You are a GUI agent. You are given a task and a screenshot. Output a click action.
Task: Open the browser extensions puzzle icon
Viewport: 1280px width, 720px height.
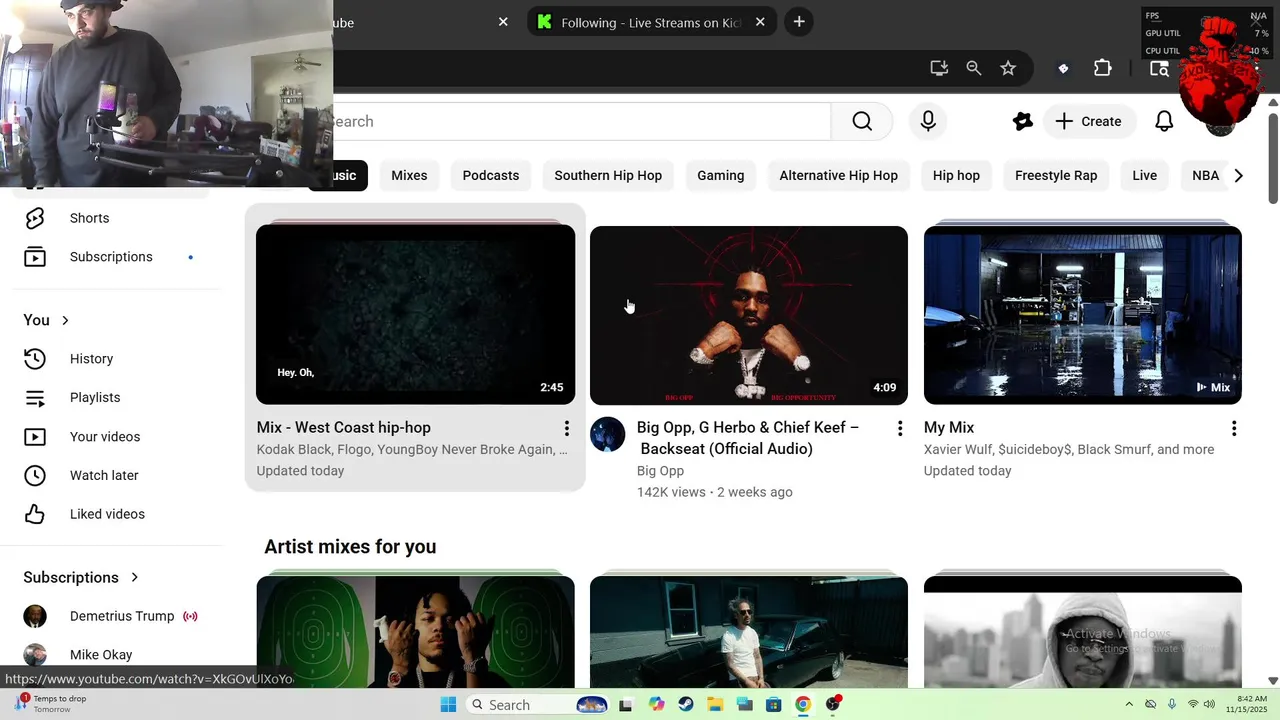click(1102, 68)
